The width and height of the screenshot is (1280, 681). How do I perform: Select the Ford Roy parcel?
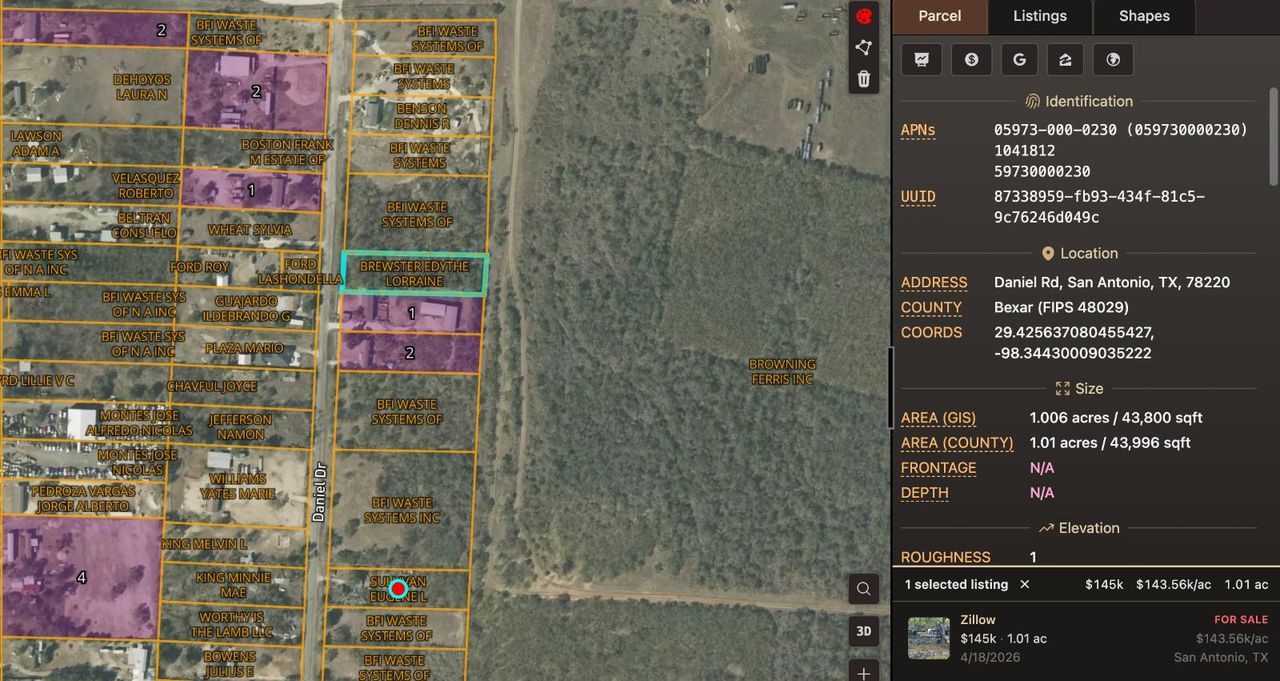pos(199,267)
